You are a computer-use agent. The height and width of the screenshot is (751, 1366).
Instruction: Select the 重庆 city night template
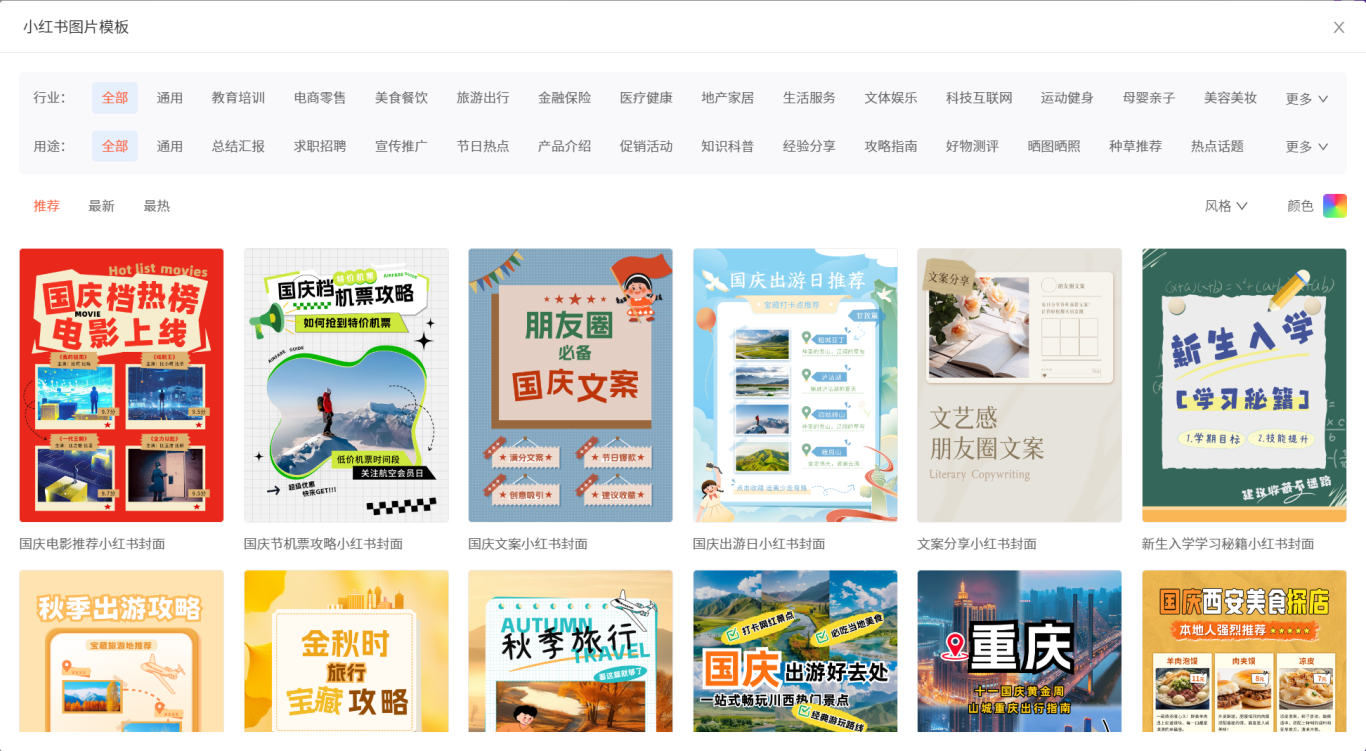point(1019,650)
